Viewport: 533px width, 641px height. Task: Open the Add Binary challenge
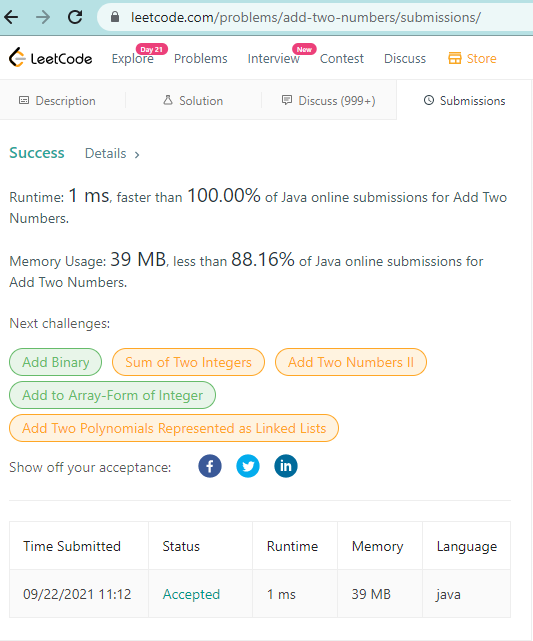[56, 362]
